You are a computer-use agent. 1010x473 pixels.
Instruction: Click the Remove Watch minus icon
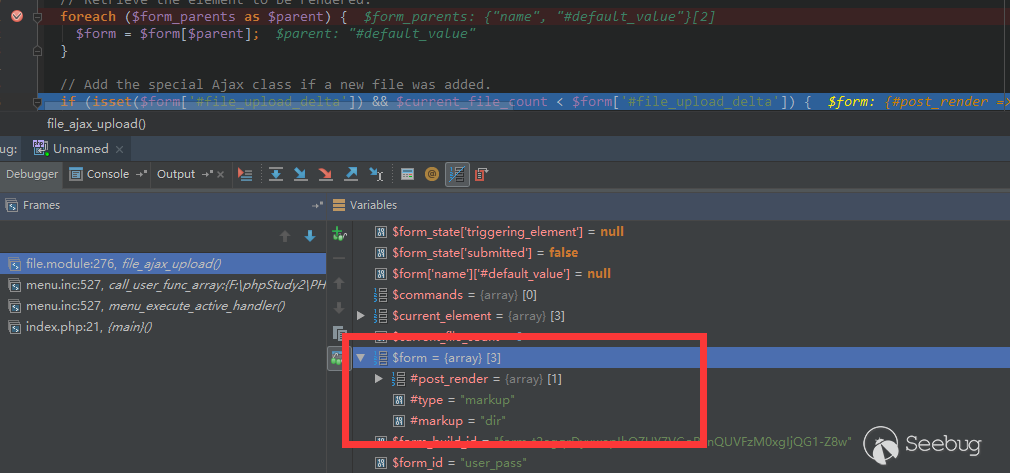(x=339, y=258)
